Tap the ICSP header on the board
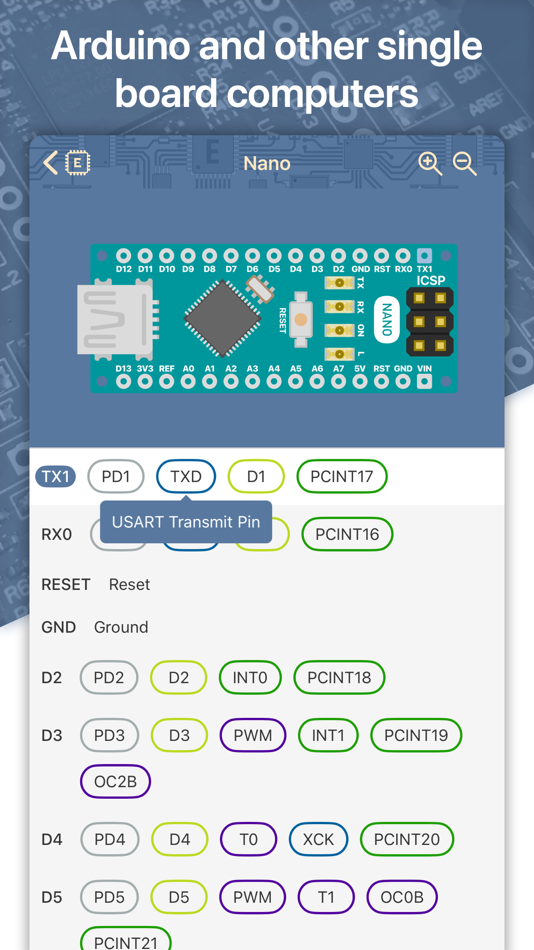Viewport: 534px width, 950px height. tap(430, 322)
